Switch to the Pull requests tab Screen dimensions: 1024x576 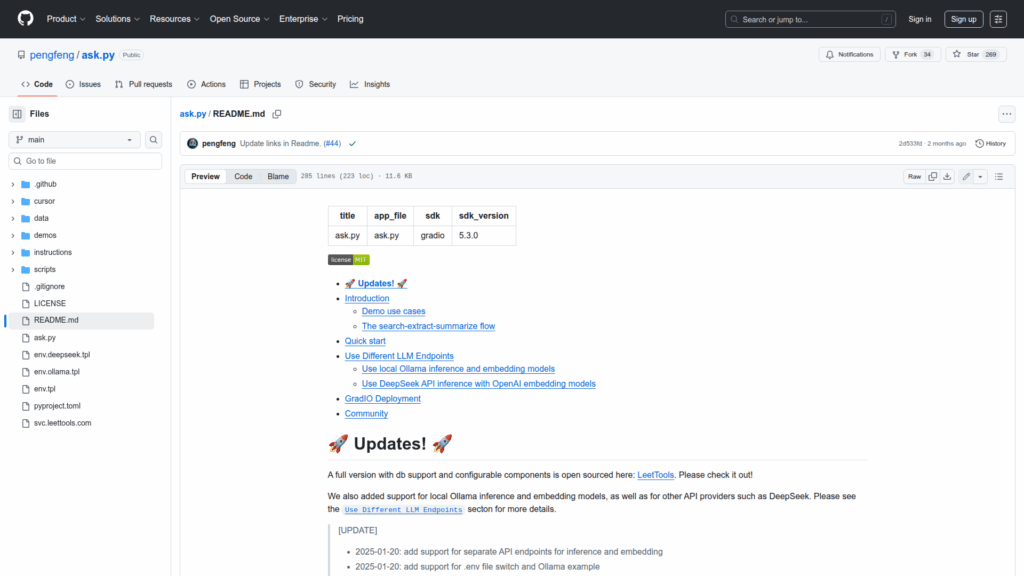[143, 84]
